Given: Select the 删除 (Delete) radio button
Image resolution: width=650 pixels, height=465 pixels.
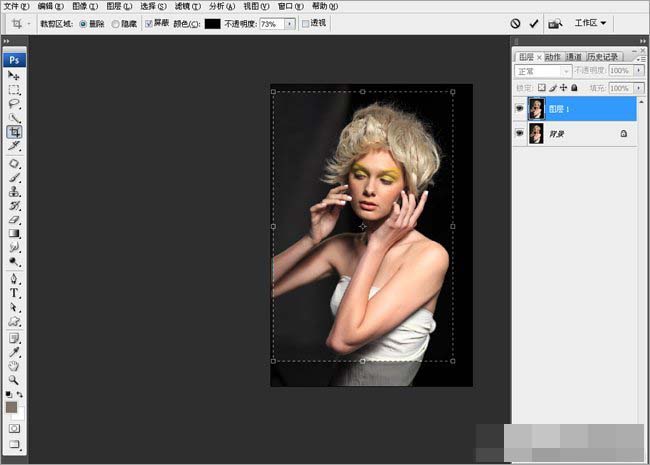Looking at the screenshot, I should coord(82,23).
